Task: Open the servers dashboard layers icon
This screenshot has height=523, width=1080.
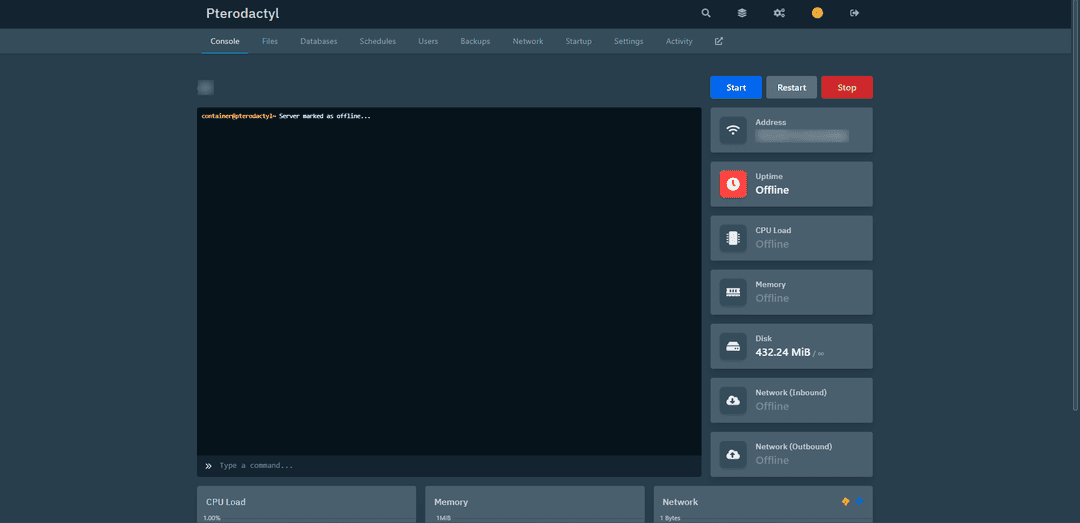Action: (742, 13)
